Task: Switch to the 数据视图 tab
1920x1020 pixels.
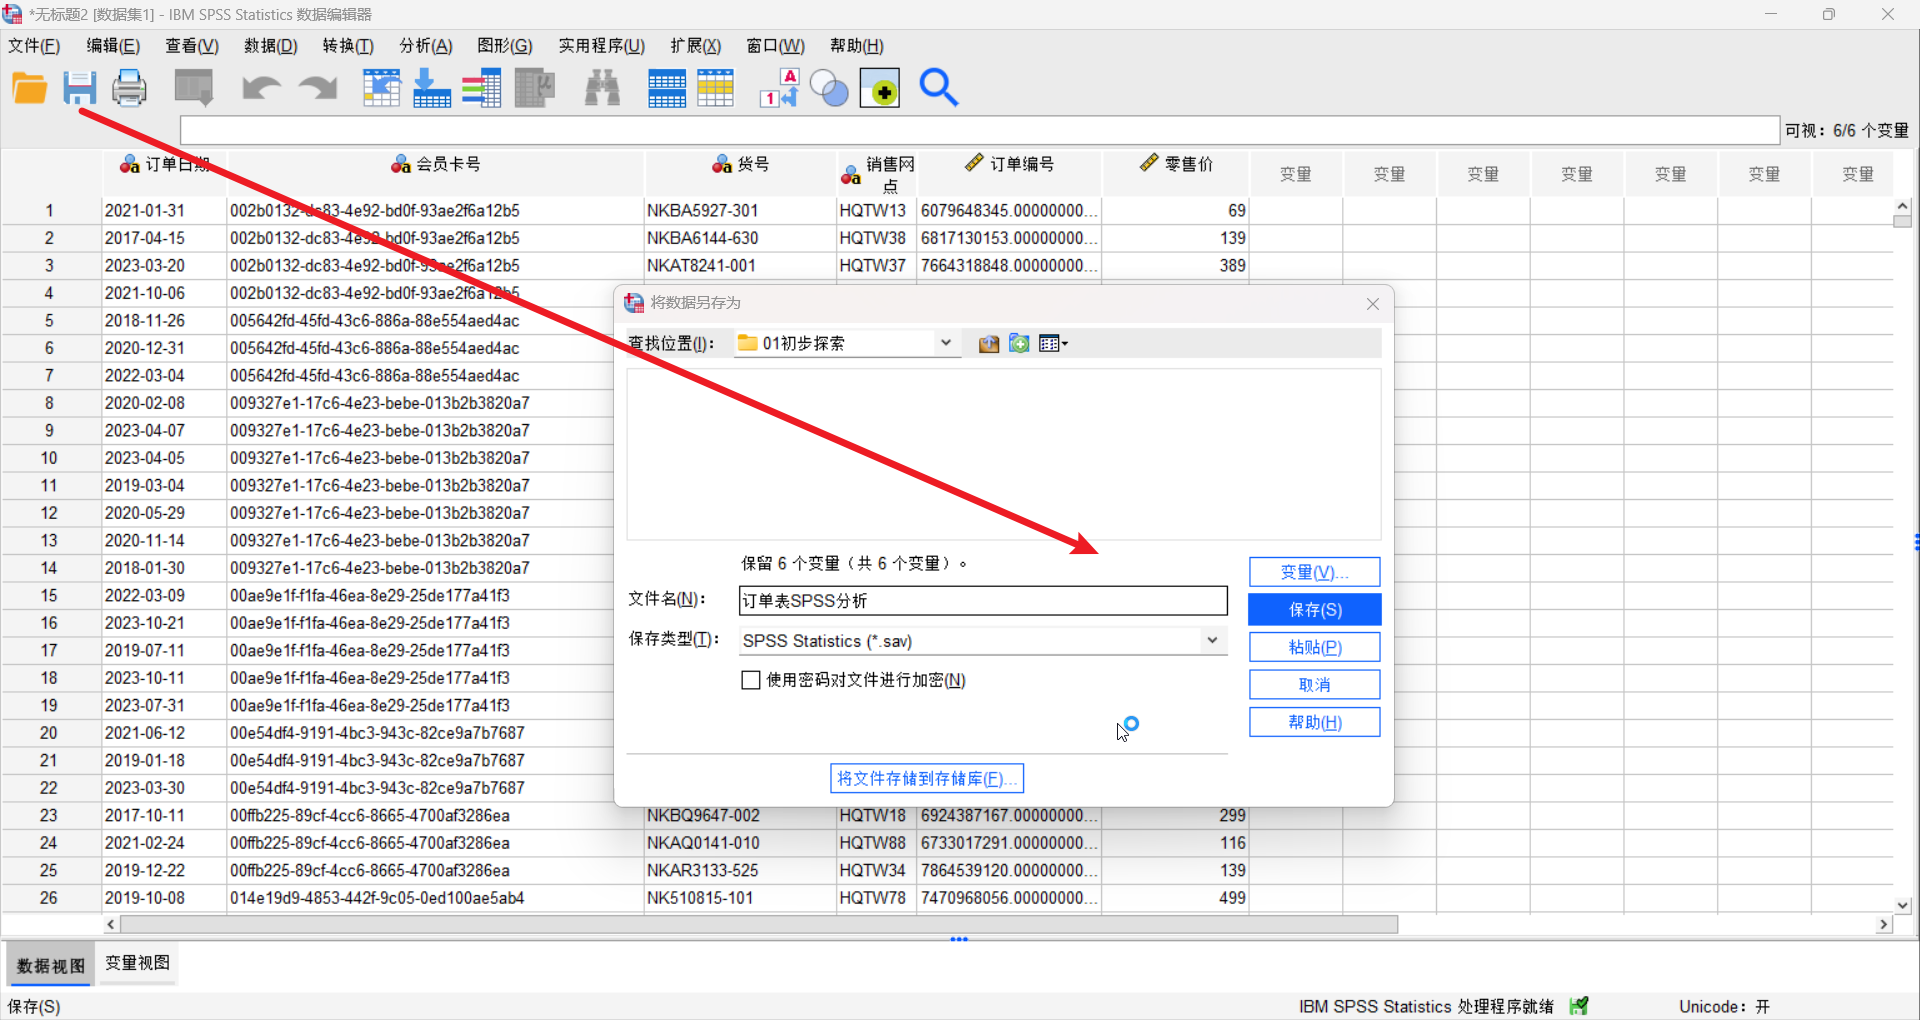Action: [51, 965]
